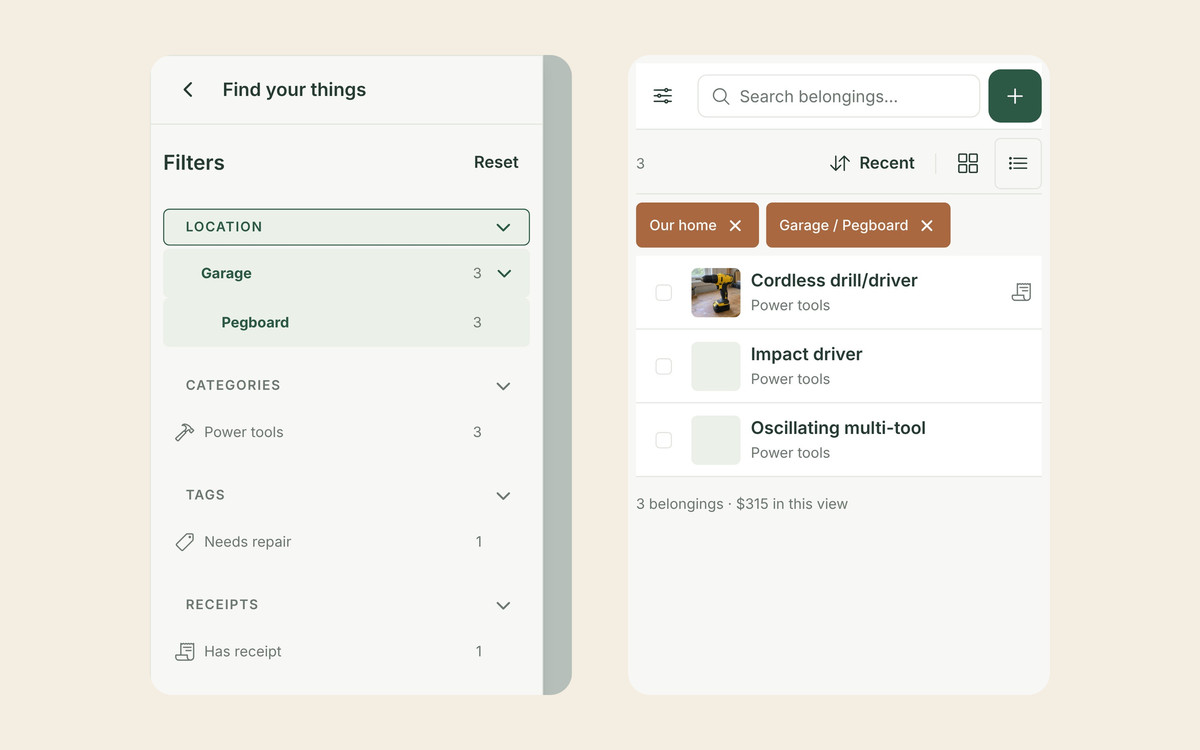
Task: Click the magnifying glass search icon
Action: [720, 97]
